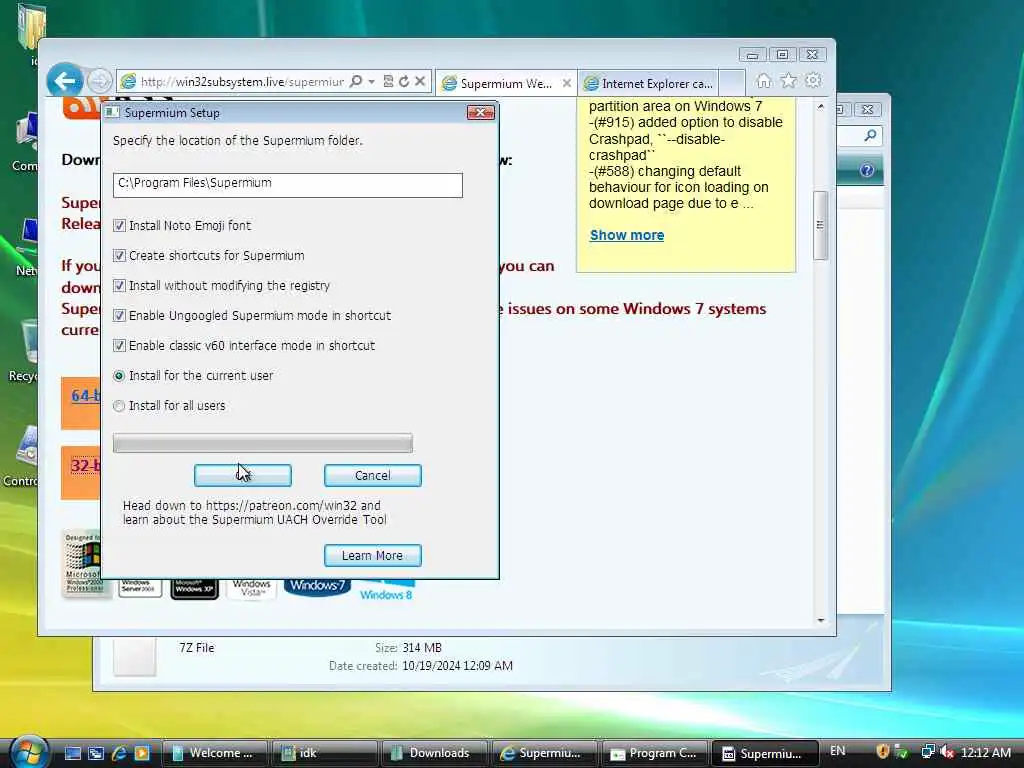Click the installer progress bar

(x=263, y=443)
